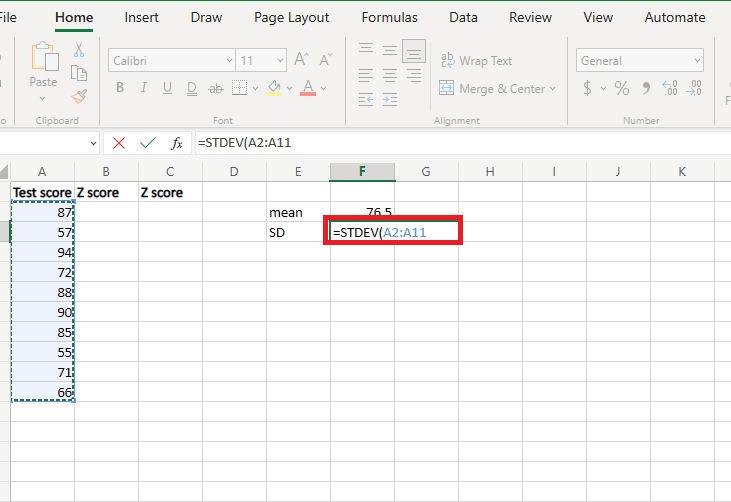Open Review tab
The image size is (731, 502).
pyautogui.click(x=530, y=18)
